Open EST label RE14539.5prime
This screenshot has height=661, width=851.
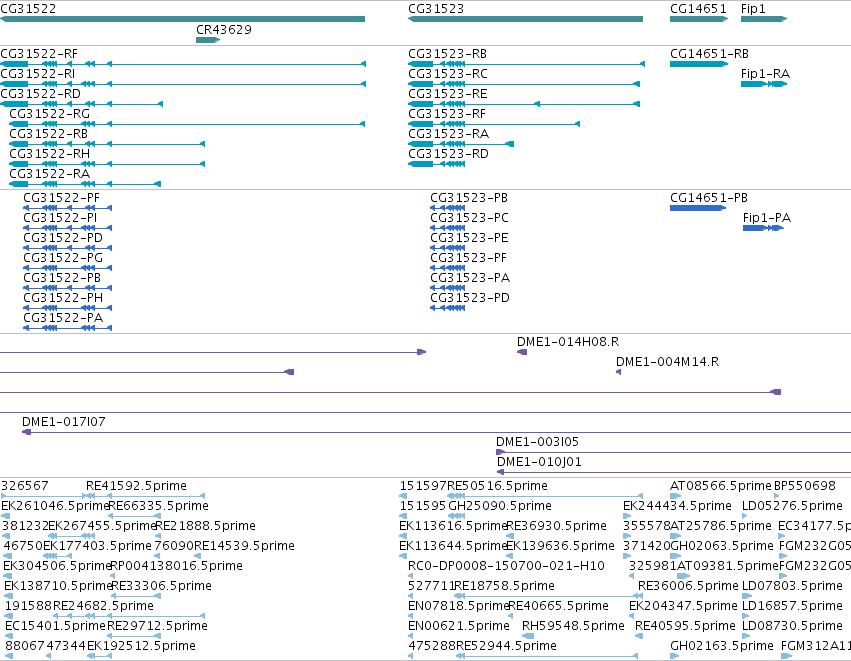click(244, 546)
